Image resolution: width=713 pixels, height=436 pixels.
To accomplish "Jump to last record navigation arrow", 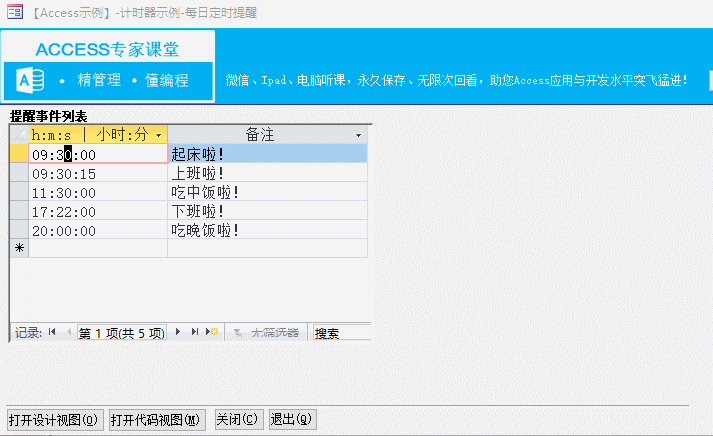I will (195, 332).
